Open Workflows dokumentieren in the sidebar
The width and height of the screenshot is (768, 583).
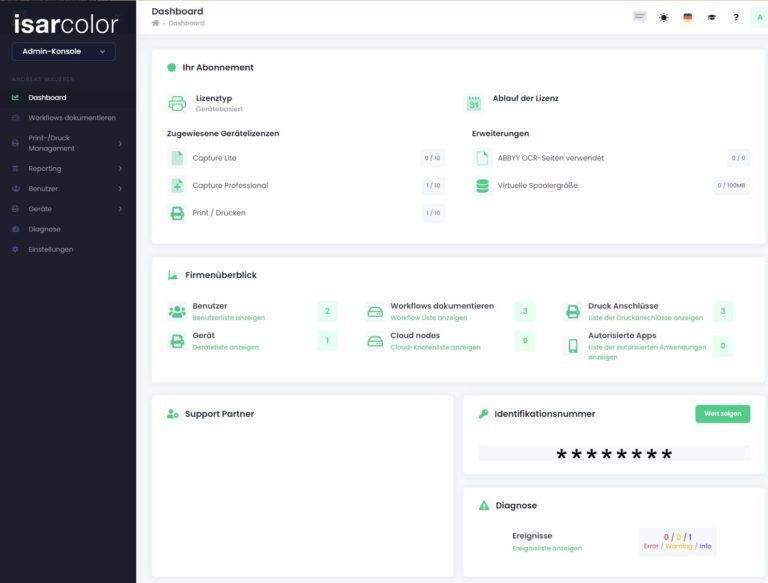click(x=72, y=118)
